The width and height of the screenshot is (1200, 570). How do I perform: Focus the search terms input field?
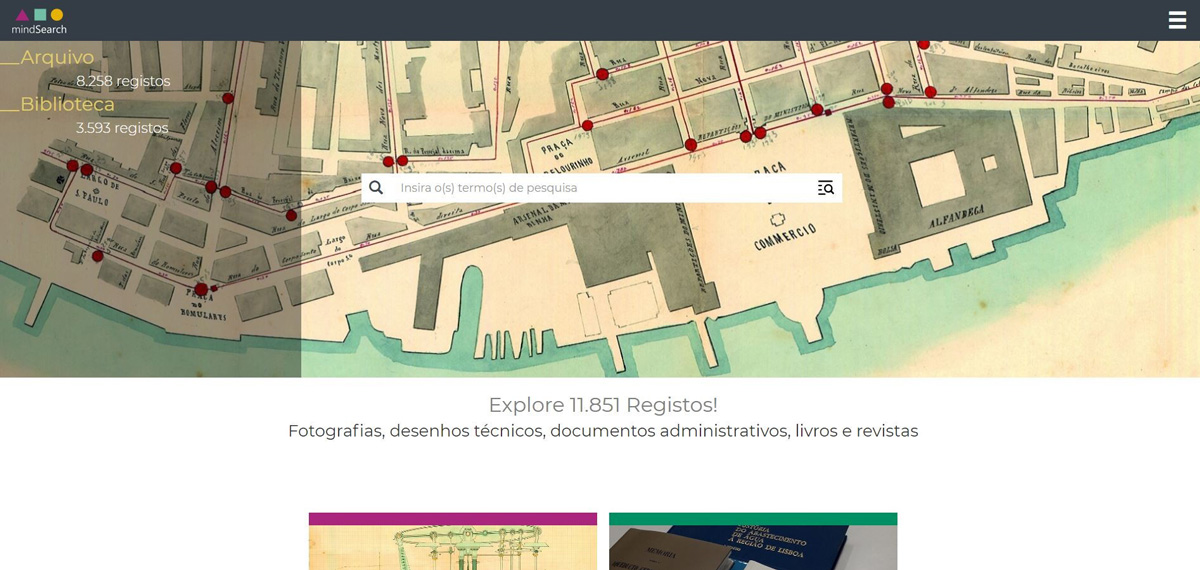(601, 187)
